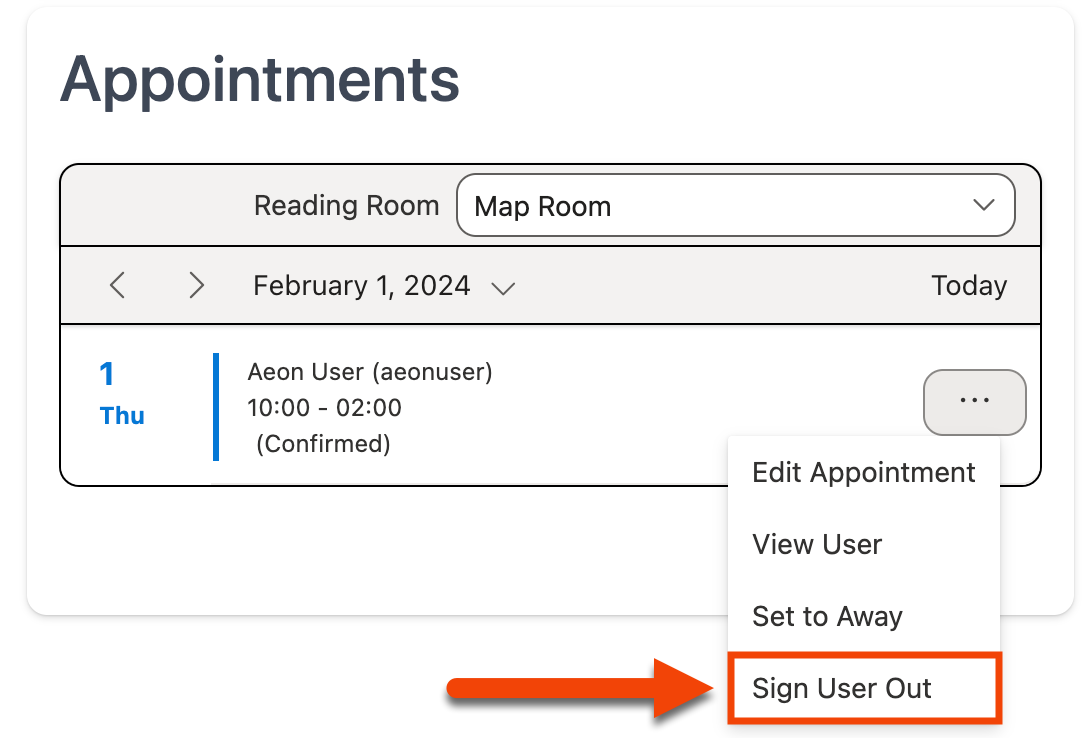Image resolution: width=1086 pixels, height=738 pixels.
Task: Go to the previous day arrow
Action: [x=117, y=286]
